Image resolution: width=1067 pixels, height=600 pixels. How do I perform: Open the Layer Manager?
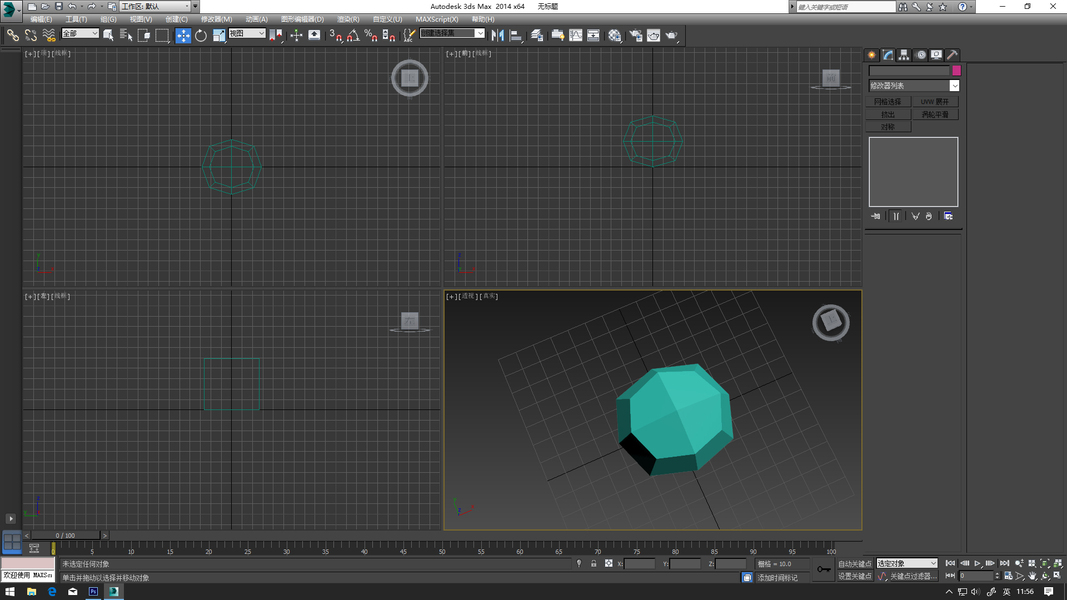point(537,35)
